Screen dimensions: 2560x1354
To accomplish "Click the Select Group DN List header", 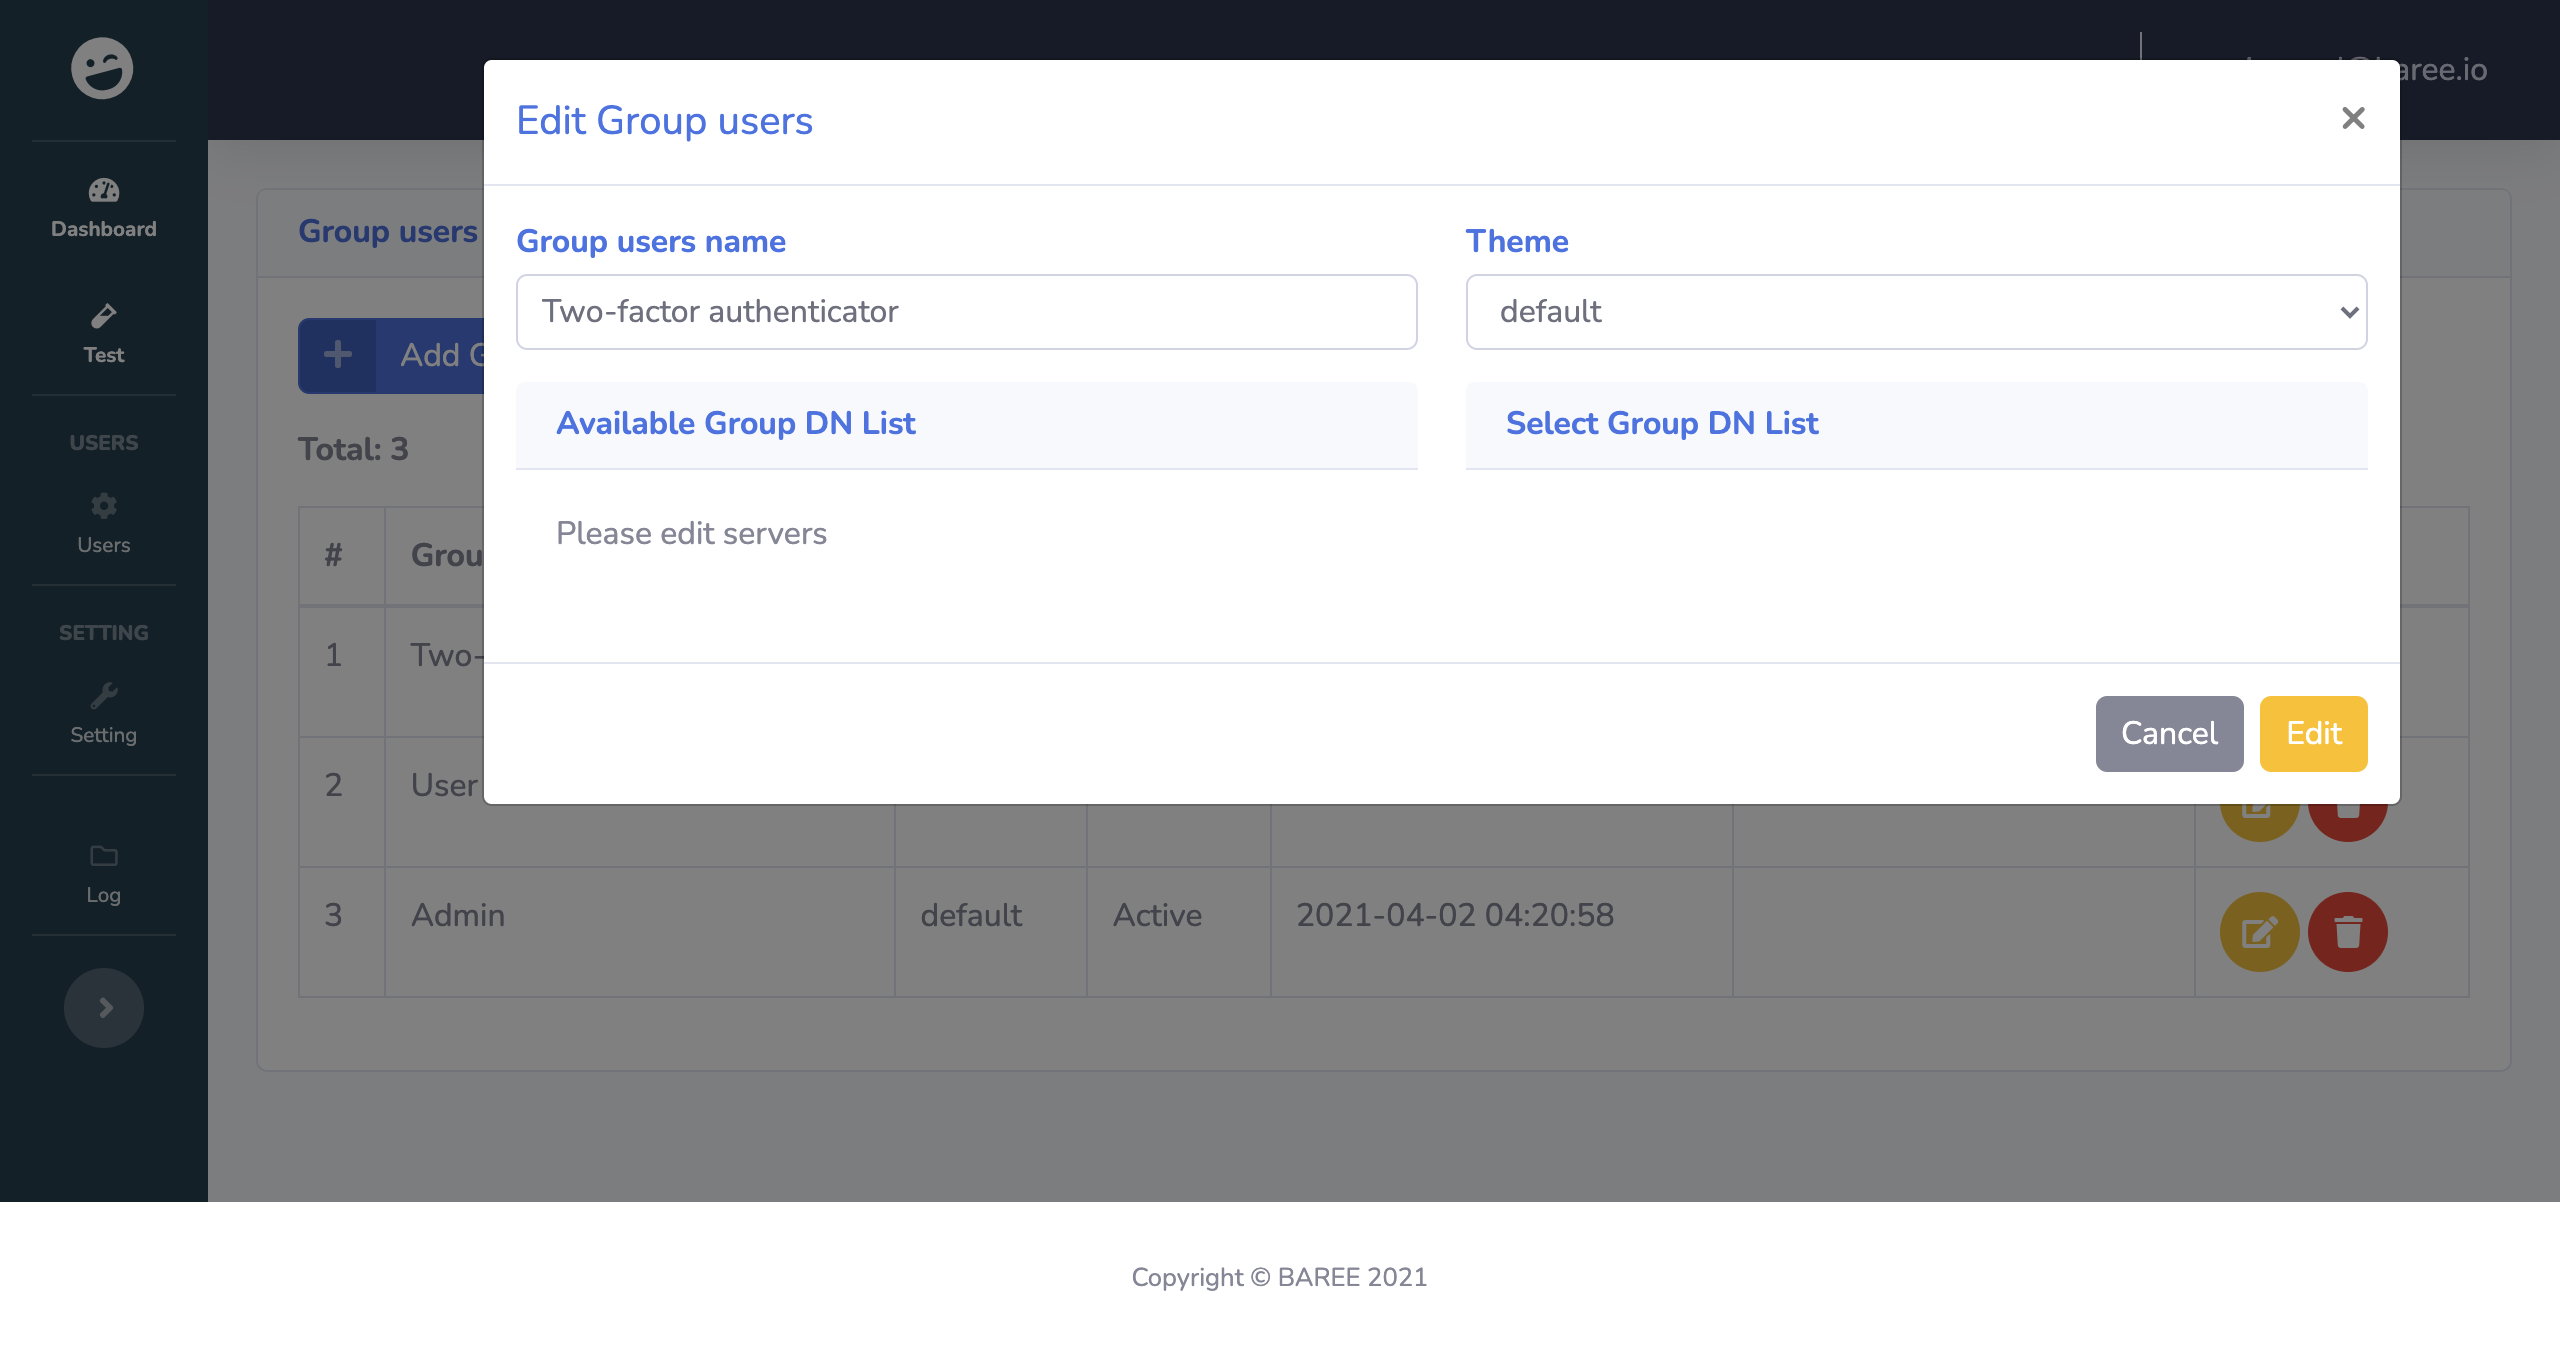I will pos(1661,423).
